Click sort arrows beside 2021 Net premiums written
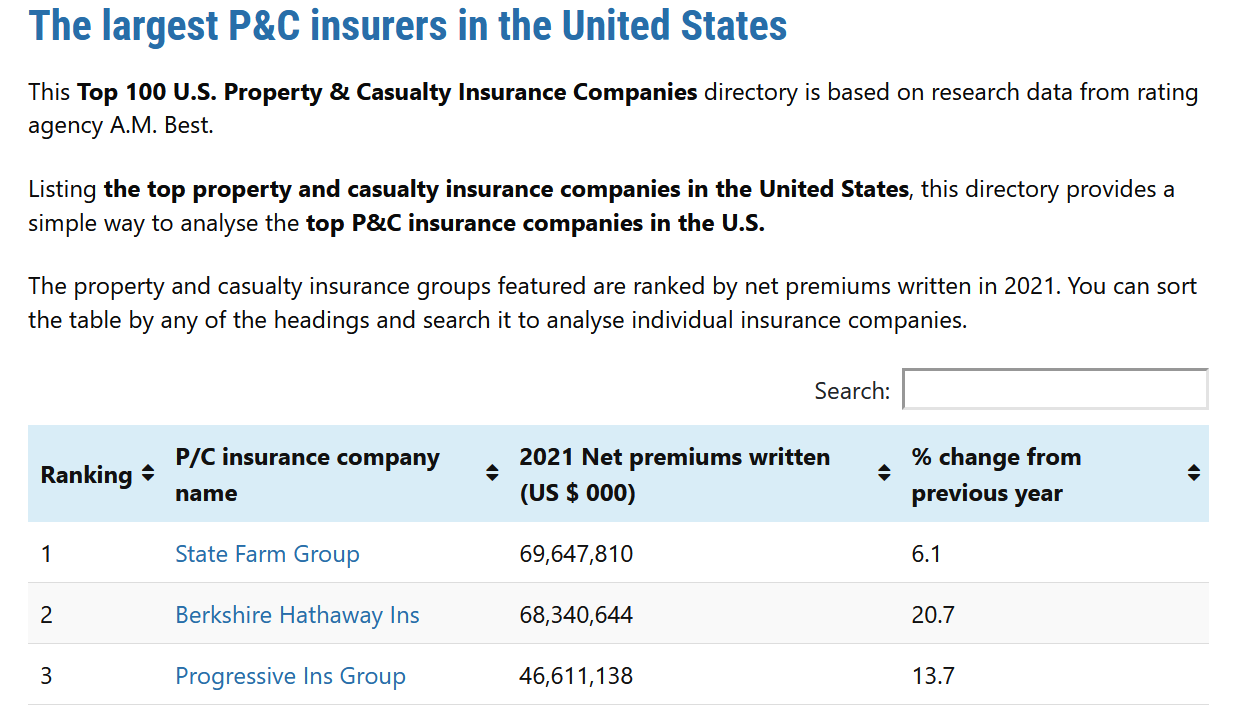The width and height of the screenshot is (1244, 705). (x=884, y=474)
